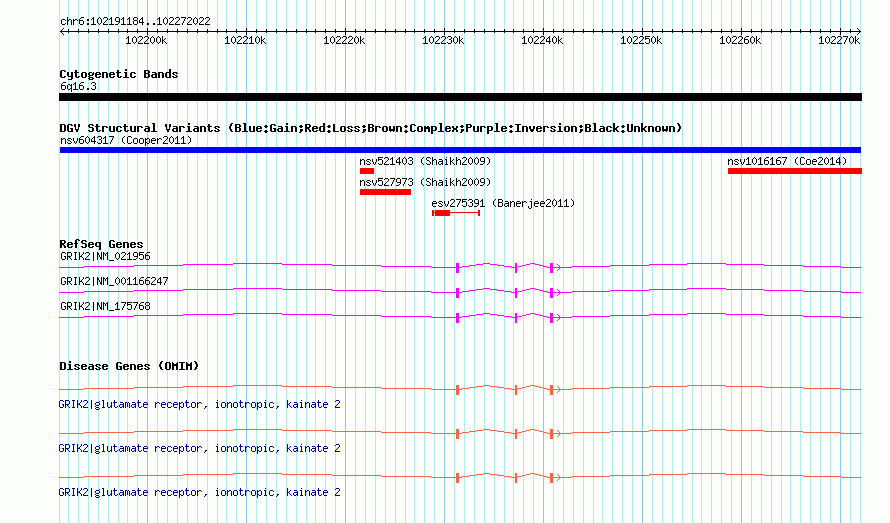Click the Disease Genes (OMIM) track heading
This screenshot has height=523, width=890.
(x=129, y=366)
